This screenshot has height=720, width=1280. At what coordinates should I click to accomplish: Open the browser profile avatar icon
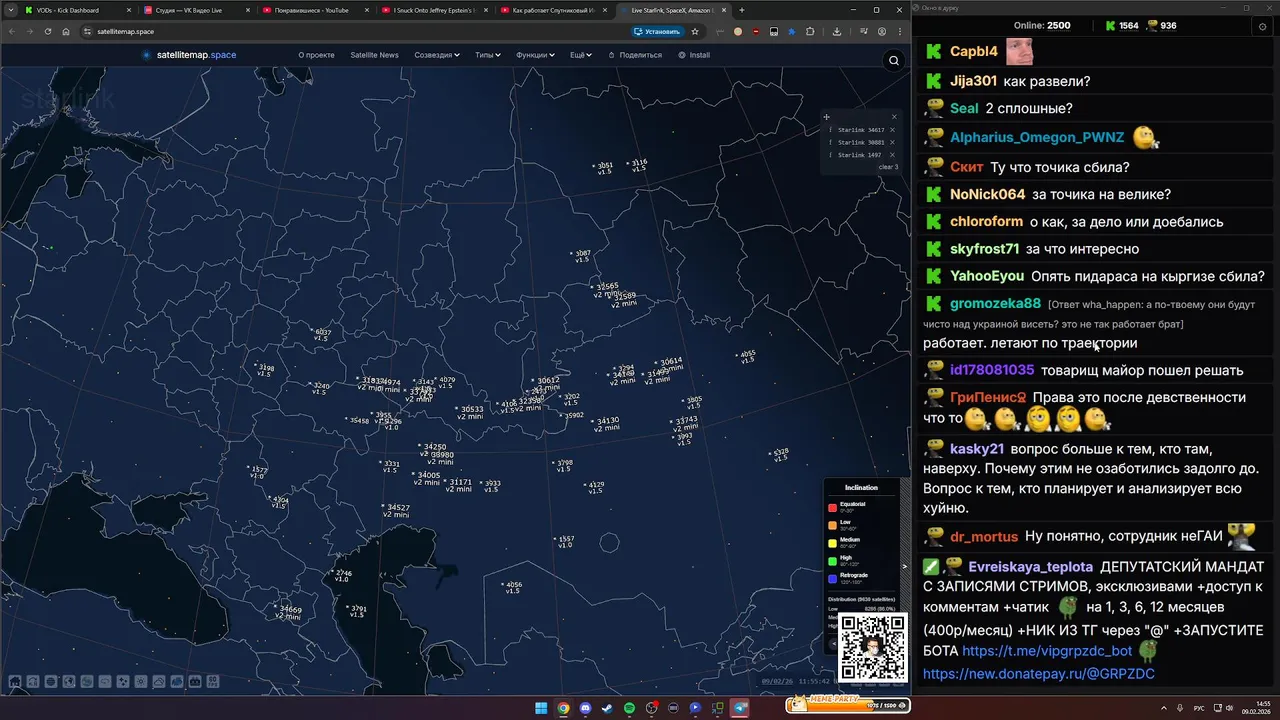coord(882,31)
